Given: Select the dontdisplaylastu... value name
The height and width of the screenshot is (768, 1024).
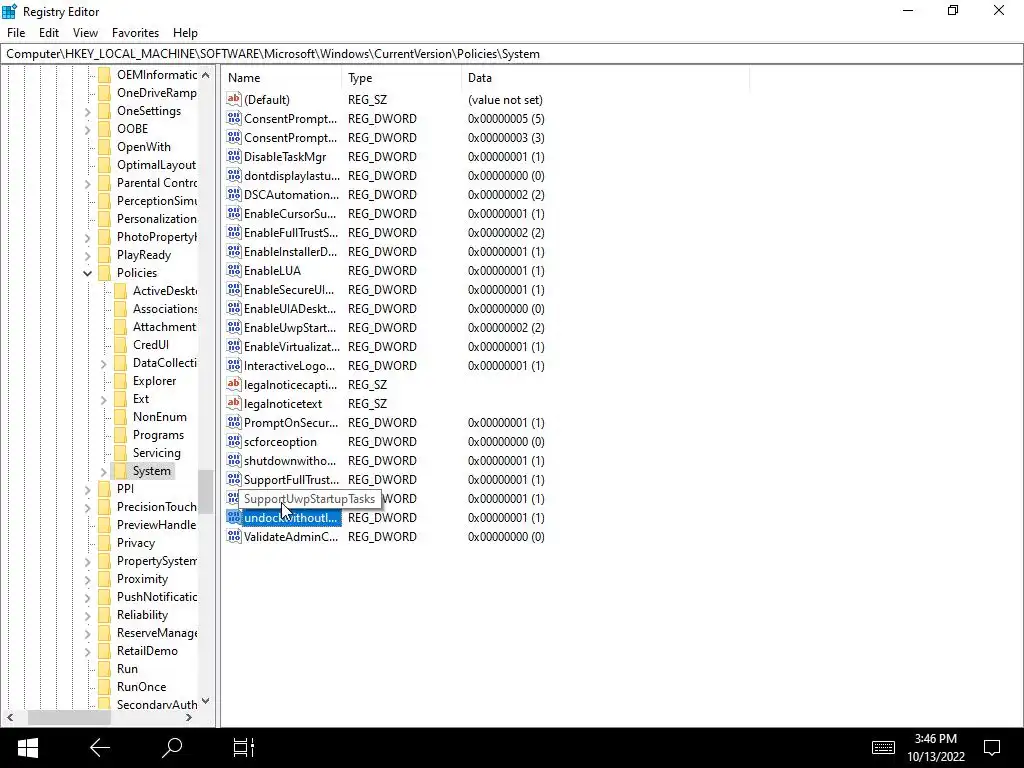Looking at the screenshot, I should click(x=292, y=176).
